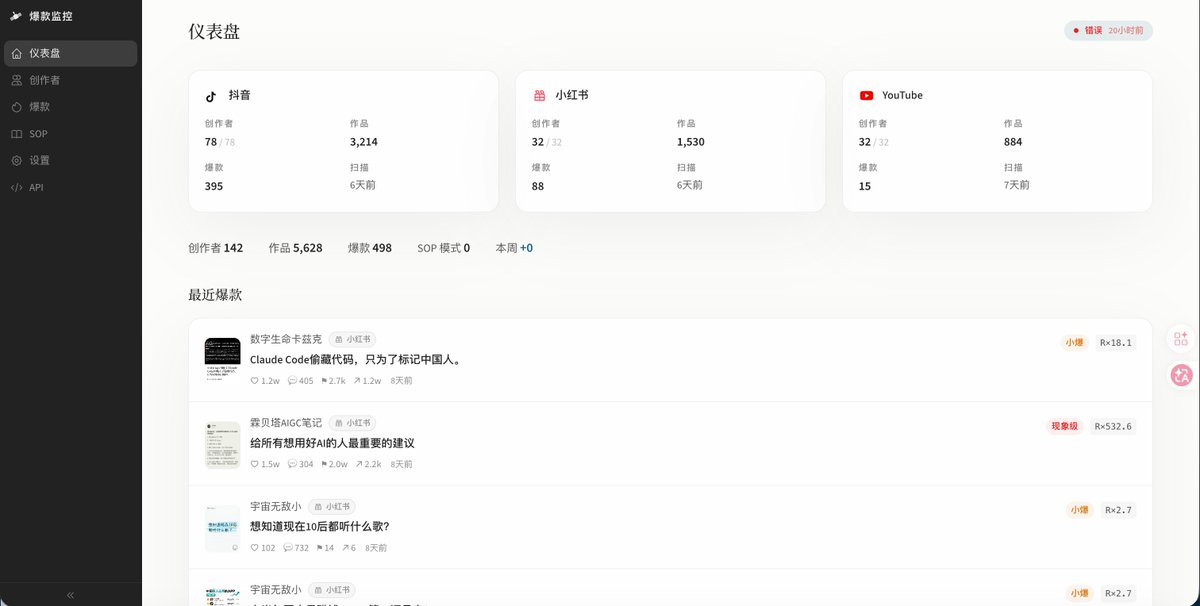Screen dimensions: 1200x606
Task: Open SOP in the sidebar
Action: (x=70, y=134)
